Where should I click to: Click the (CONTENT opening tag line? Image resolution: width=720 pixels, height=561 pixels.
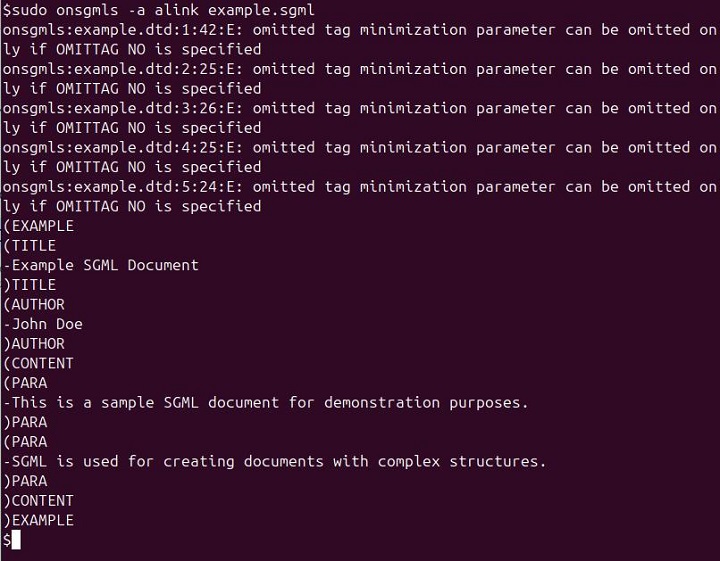click(39, 363)
